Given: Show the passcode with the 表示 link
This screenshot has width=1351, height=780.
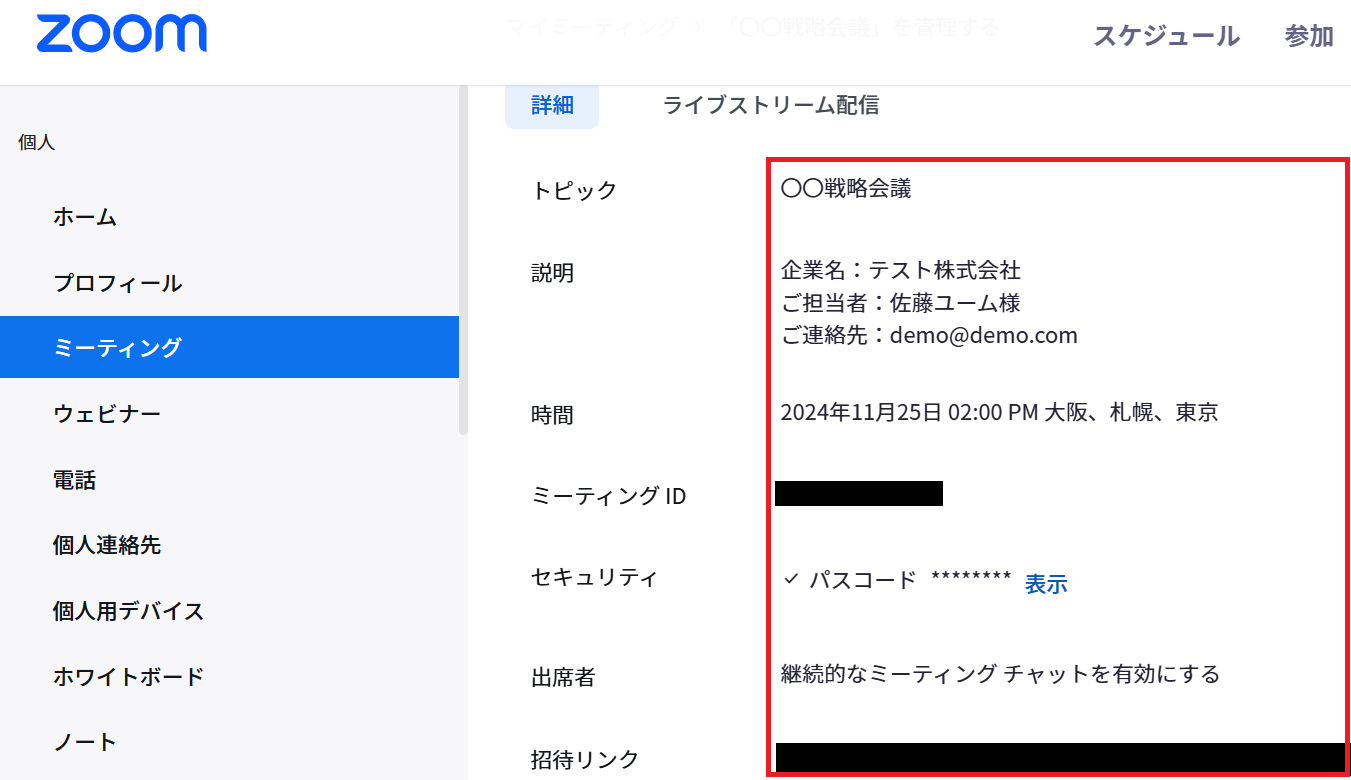Looking at the screenshot, I should pos(1046,584).
